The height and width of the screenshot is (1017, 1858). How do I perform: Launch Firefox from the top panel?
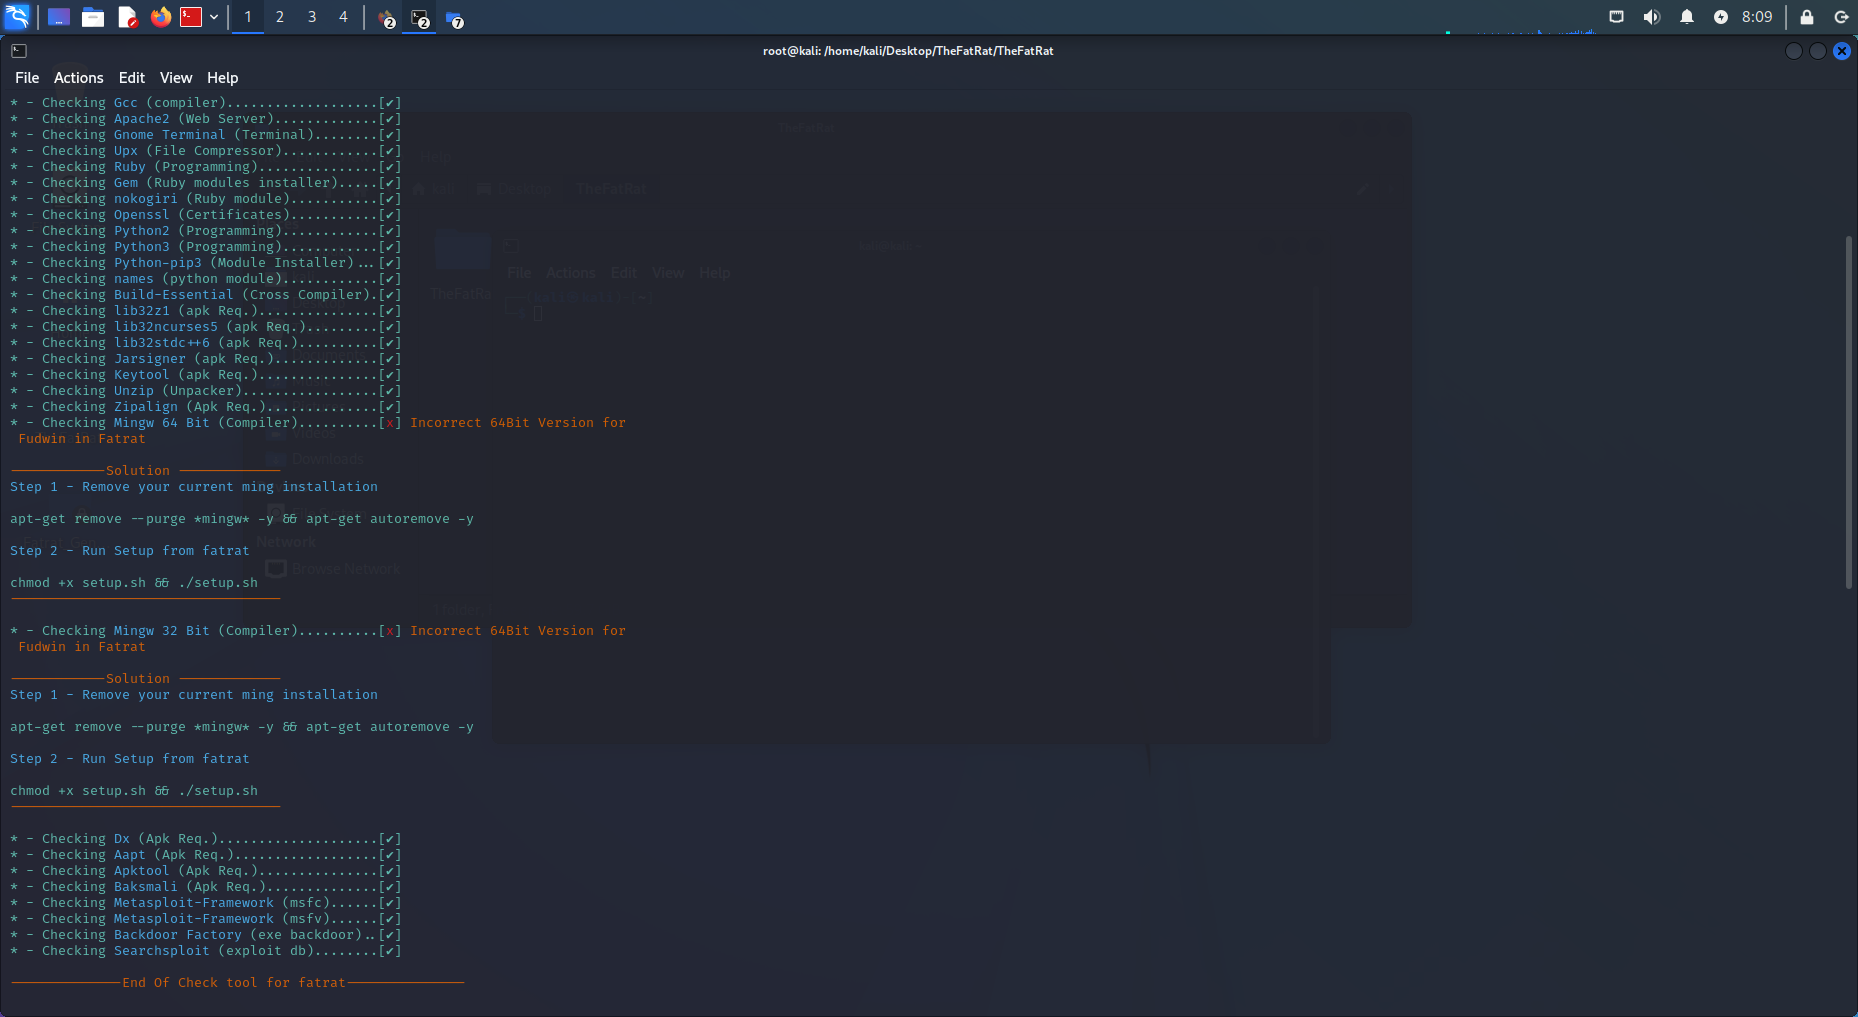[160, 17]
